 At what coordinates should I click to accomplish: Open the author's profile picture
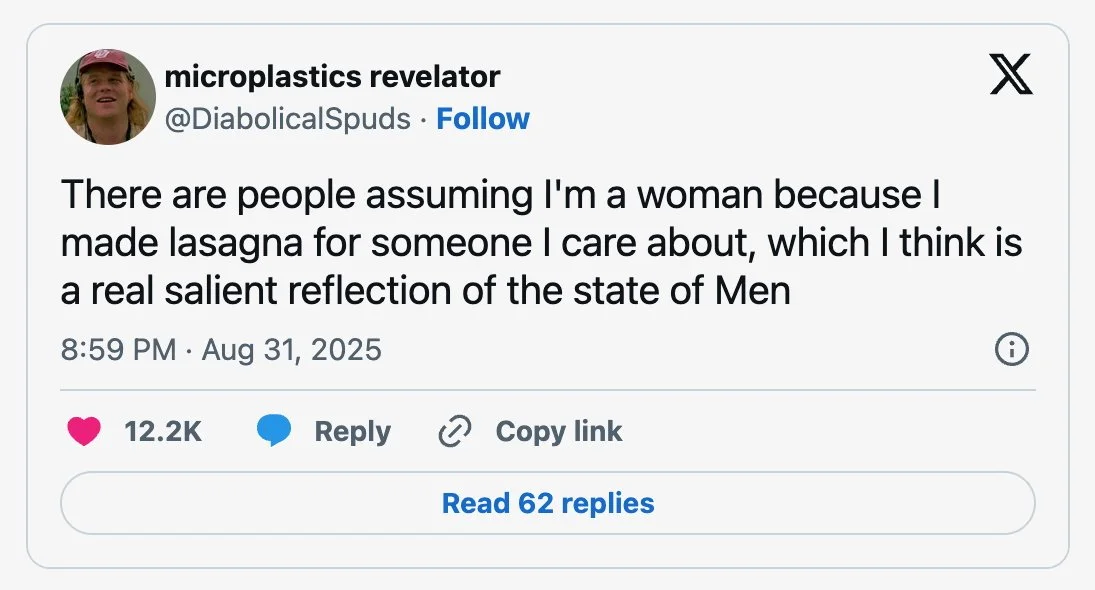pos(108,97)
